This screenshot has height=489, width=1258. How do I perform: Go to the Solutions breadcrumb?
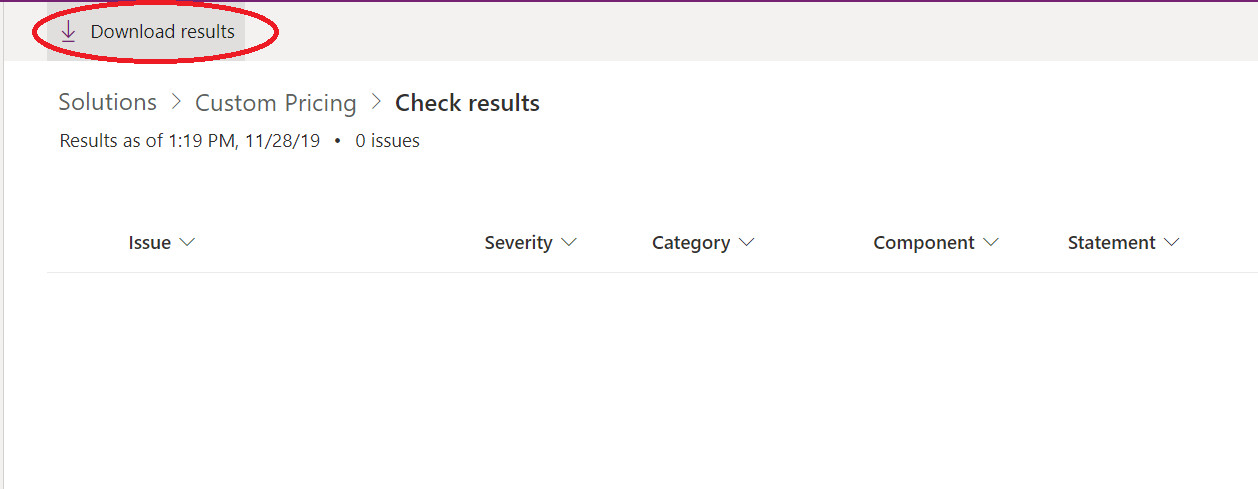[x=108, y=102]
